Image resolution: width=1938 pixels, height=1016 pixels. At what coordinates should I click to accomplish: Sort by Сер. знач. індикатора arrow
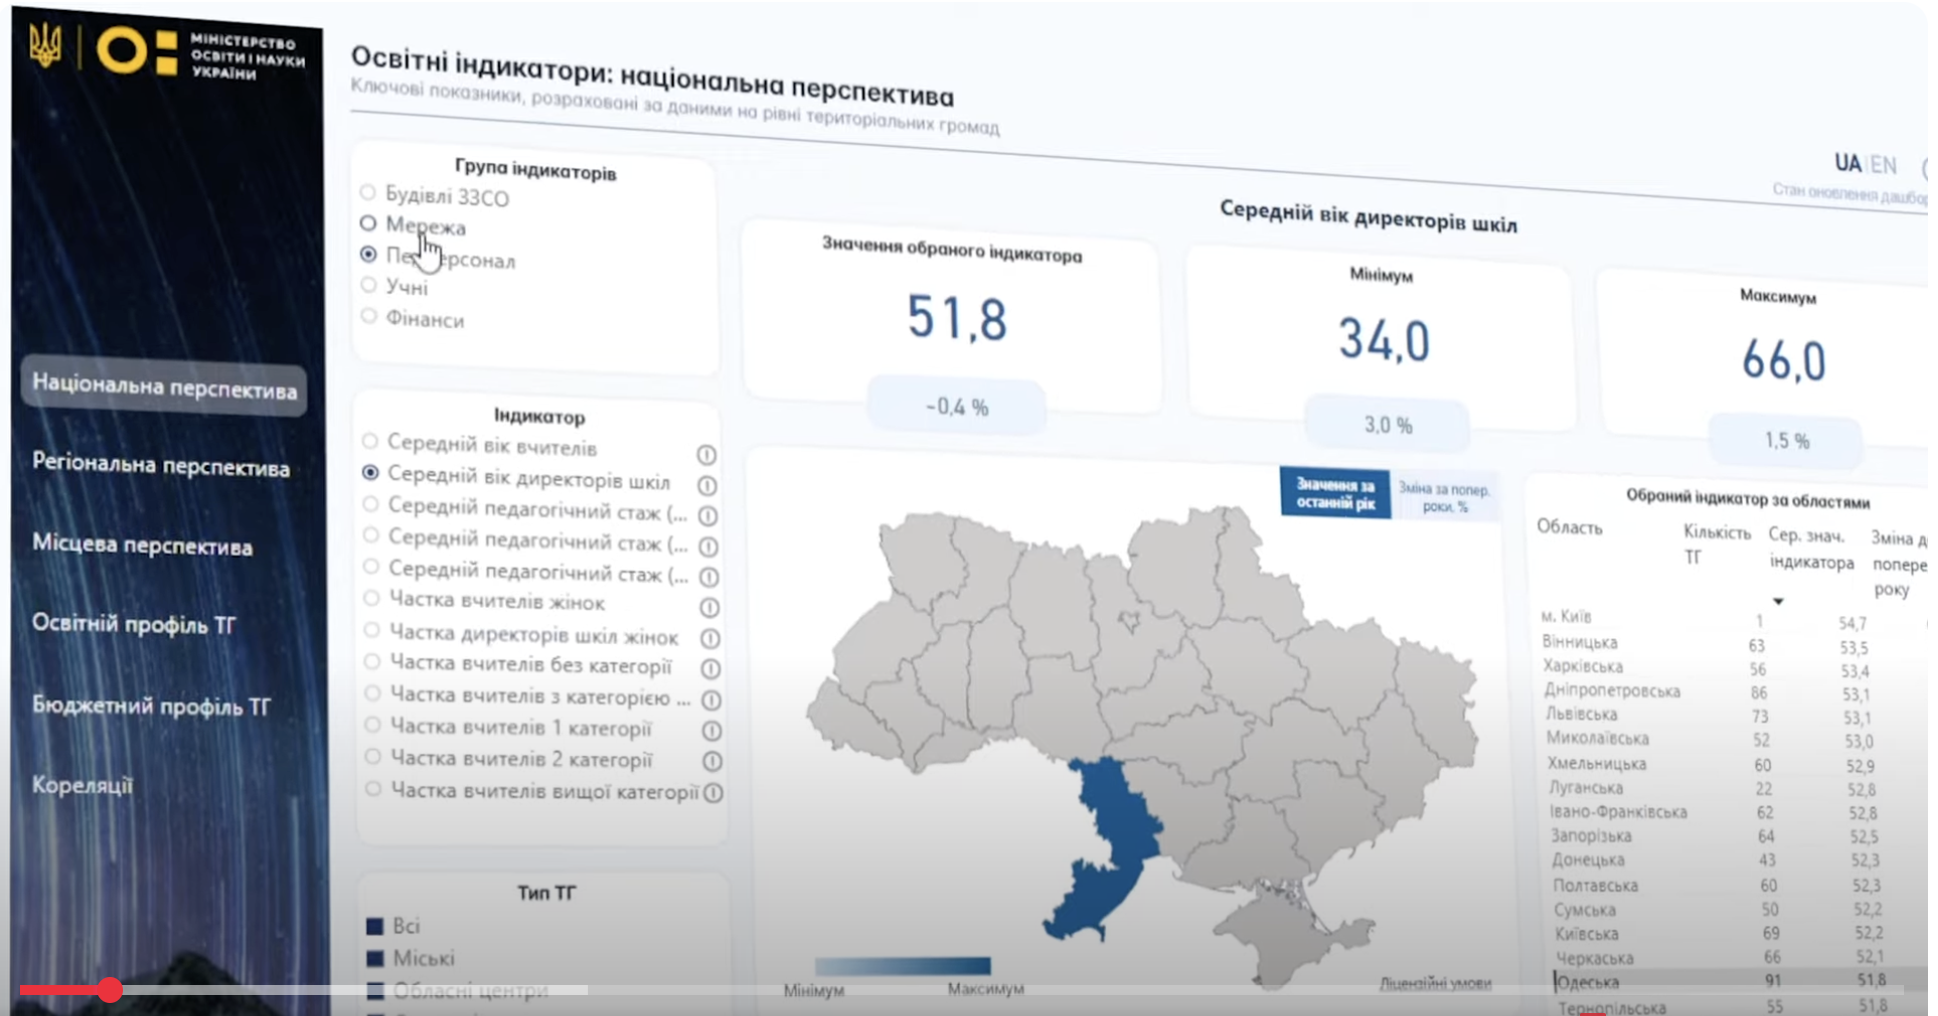tap(1778, 601)
